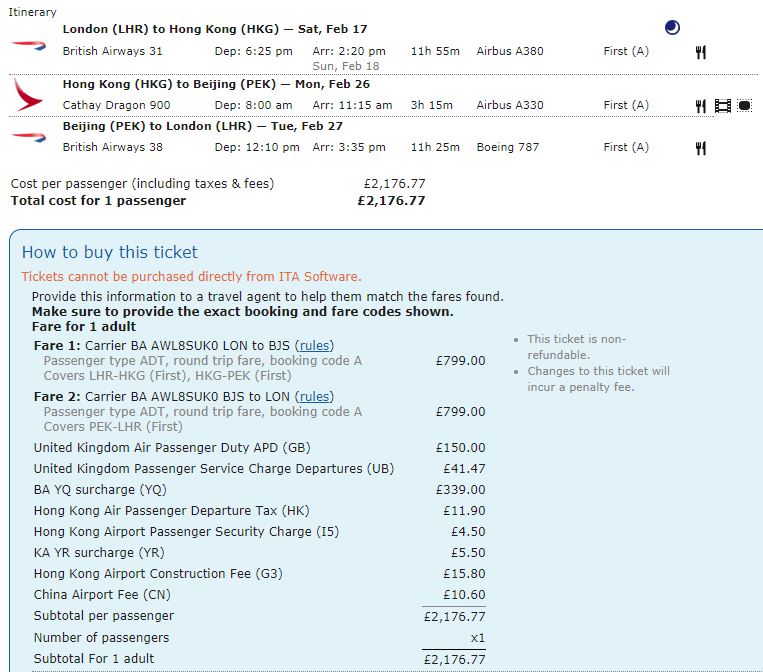The image size is (763, 672).
Task: Click the Cathay Dragon airline logo
Action: 29,95
